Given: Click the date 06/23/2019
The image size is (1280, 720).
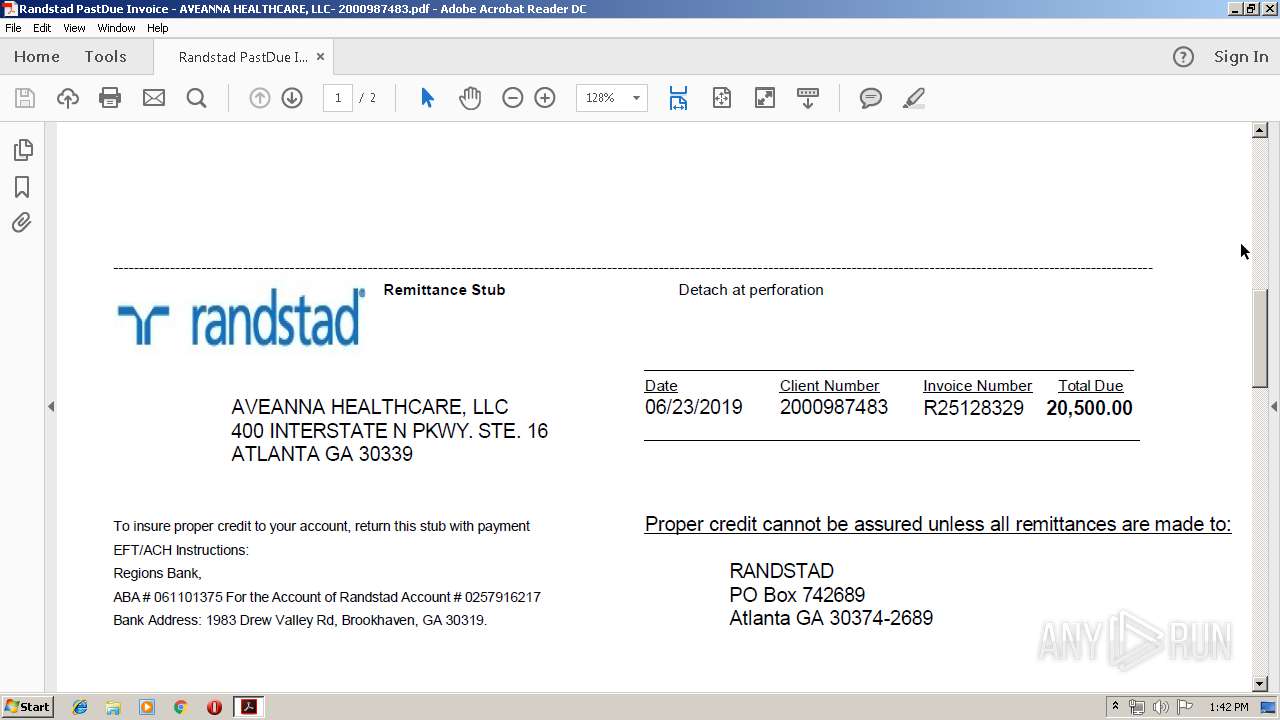Looking at the screenshot, I should [x=694, y=408].
